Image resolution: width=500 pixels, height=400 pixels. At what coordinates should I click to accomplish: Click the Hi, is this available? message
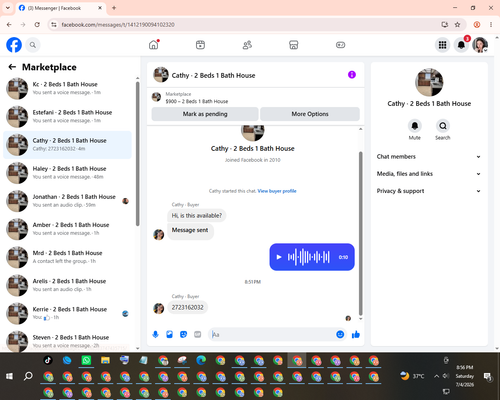point(197,216)
